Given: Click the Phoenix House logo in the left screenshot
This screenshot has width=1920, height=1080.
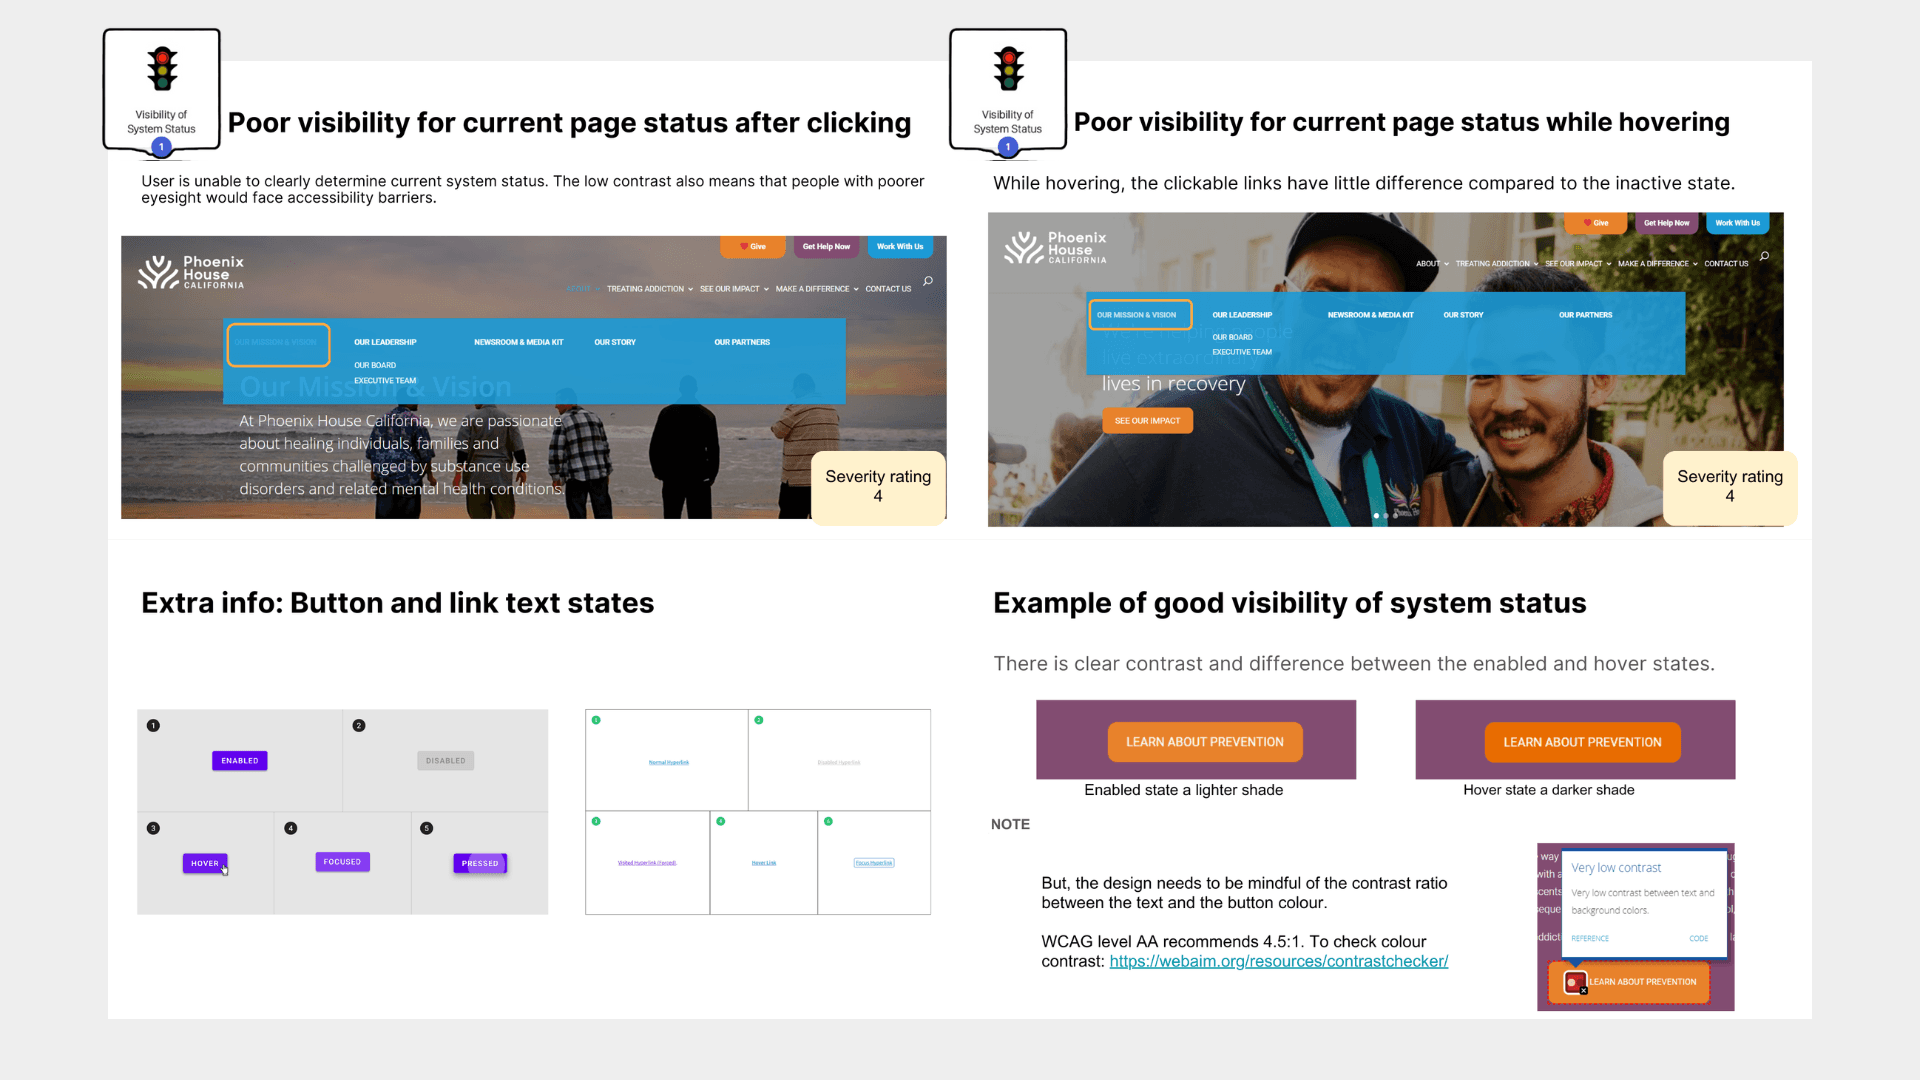Looking at the screenshot, I should pyautogui.click(x=191, y=272).
